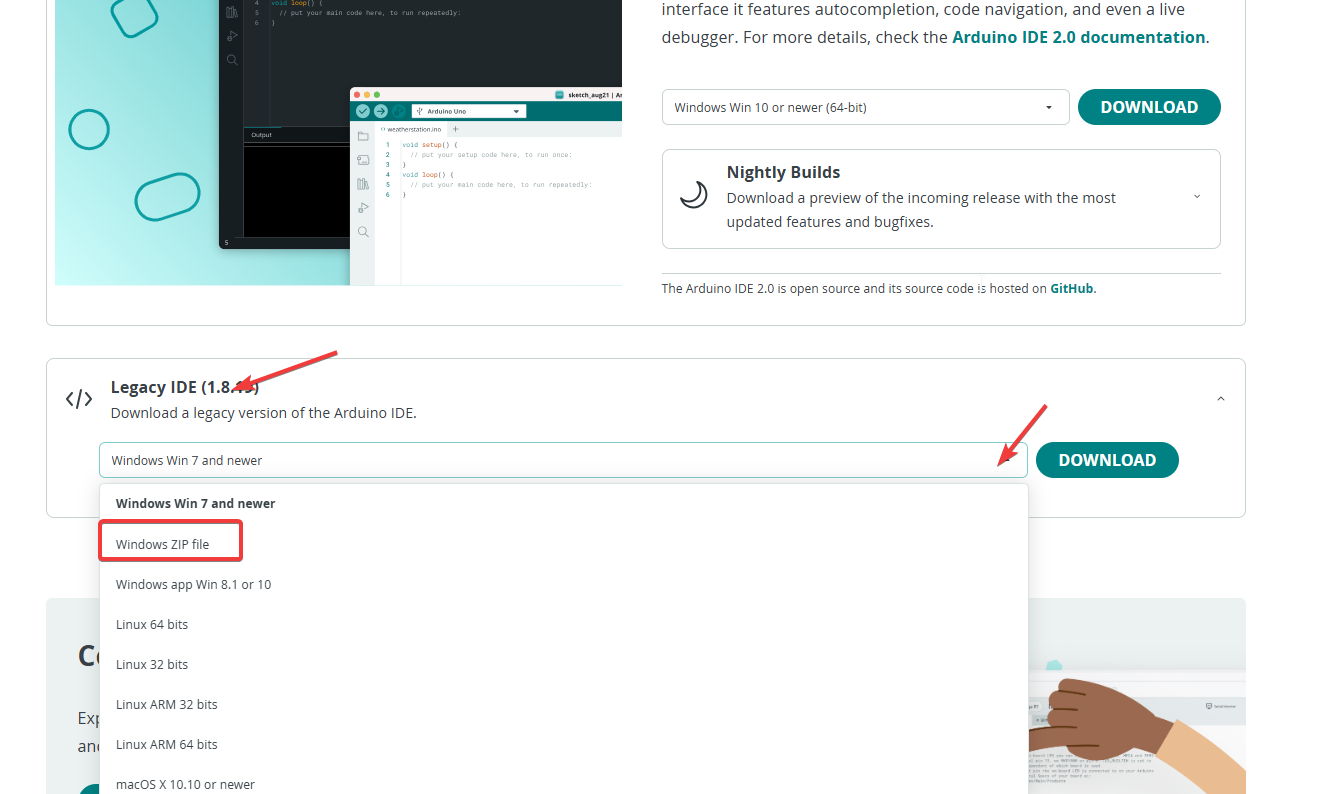Choose the Linux 64 bits option

click(x=152, y=624)
